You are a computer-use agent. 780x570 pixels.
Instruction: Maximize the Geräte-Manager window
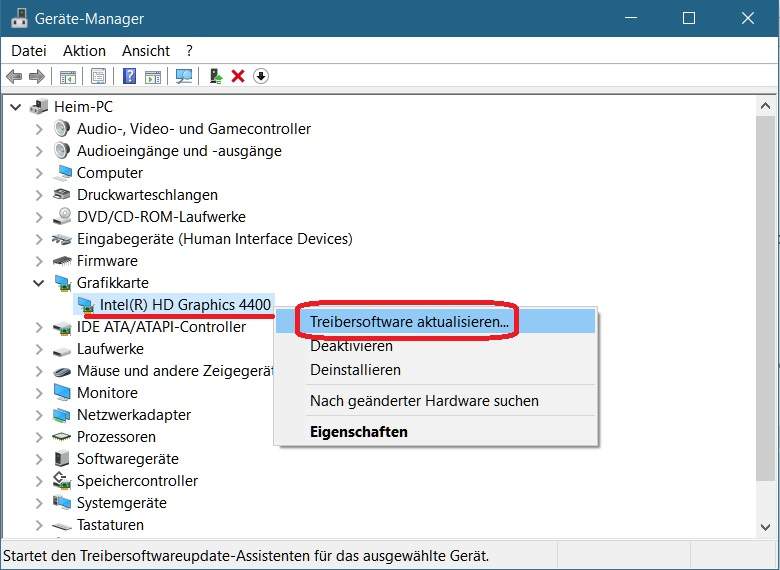click(x=689, y=18)
